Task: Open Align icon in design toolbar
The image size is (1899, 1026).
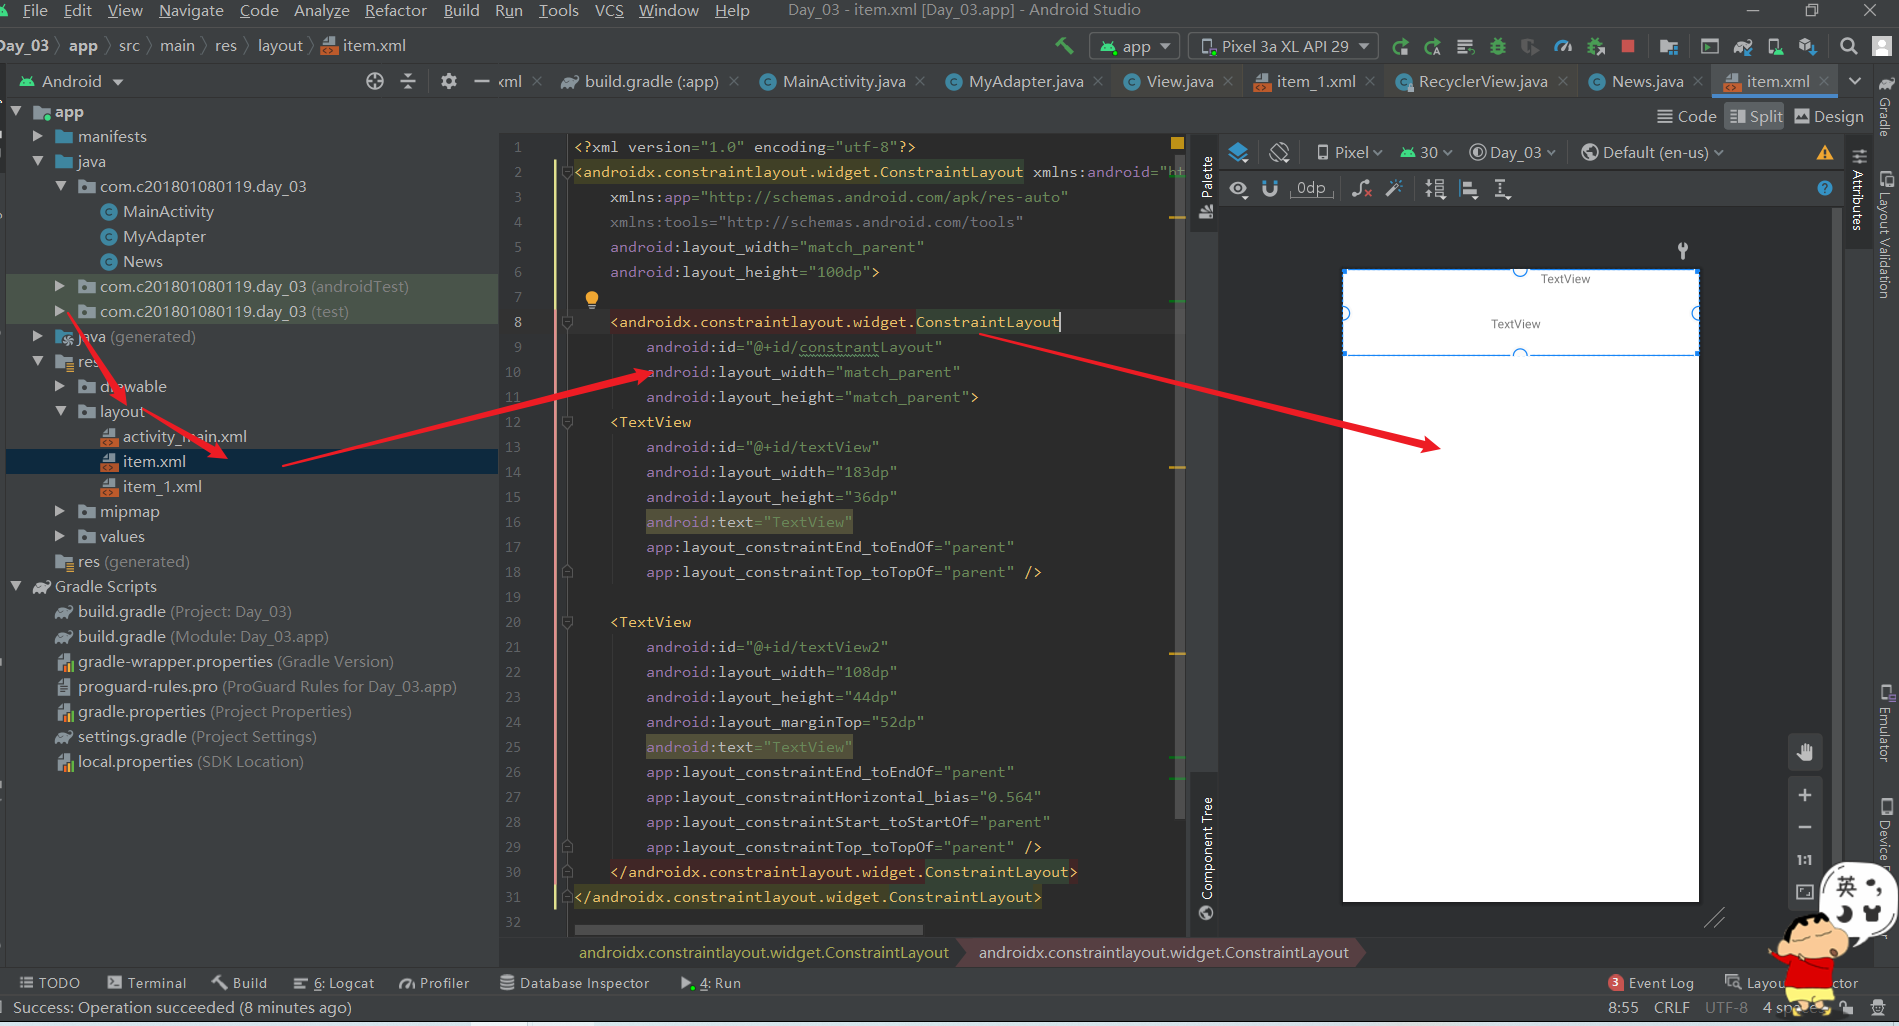Action: 1469,188
